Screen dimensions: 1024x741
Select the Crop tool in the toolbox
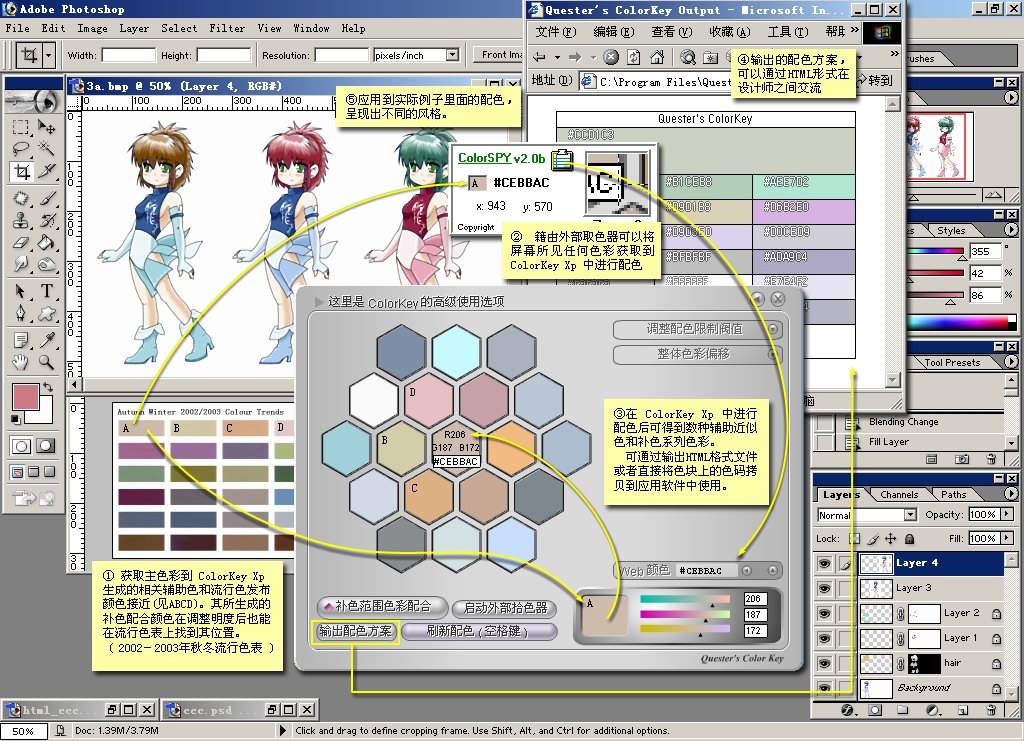coord(22,172)
